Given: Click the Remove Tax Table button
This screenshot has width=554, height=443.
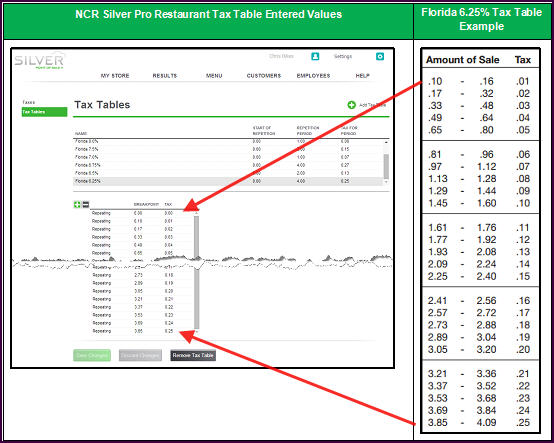Looking at the screenshot, I should 193,355.
